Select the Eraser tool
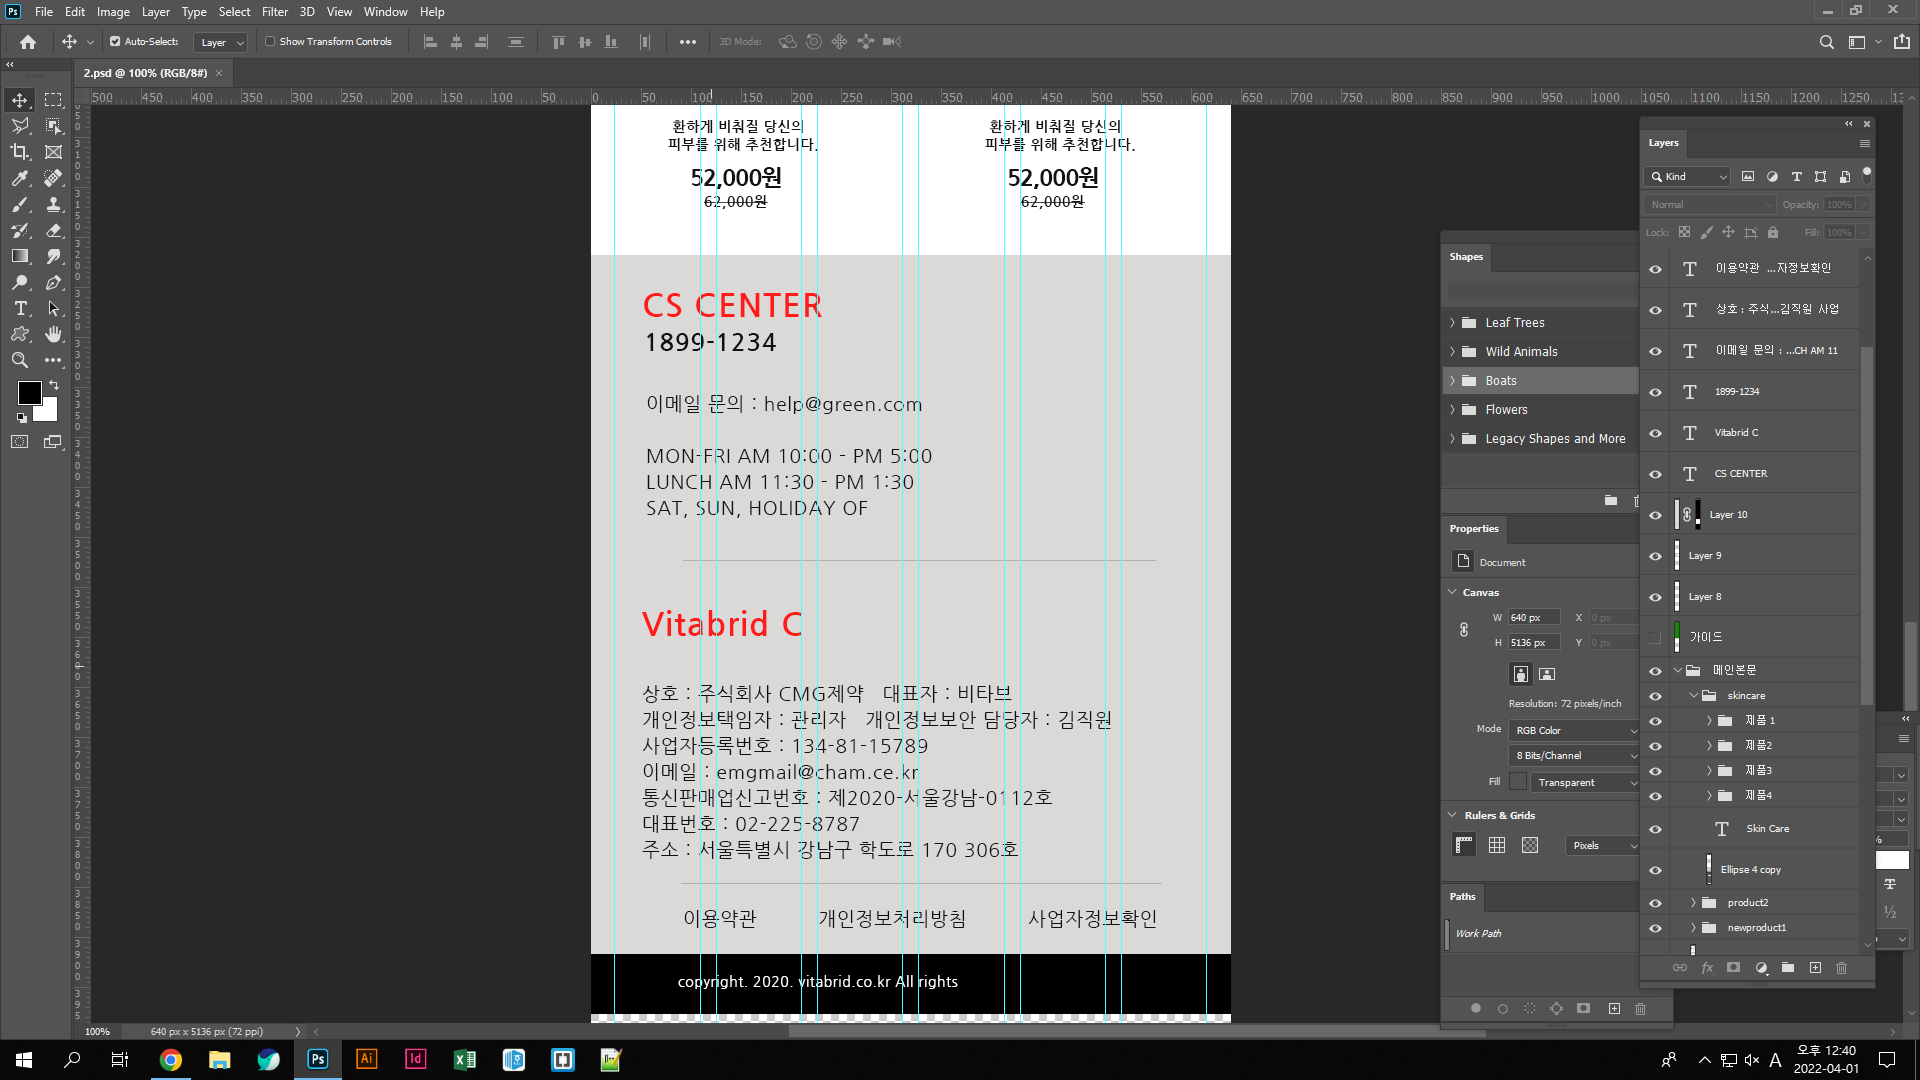This screenshot has height=1080, width=1920. tap(53, 230)
